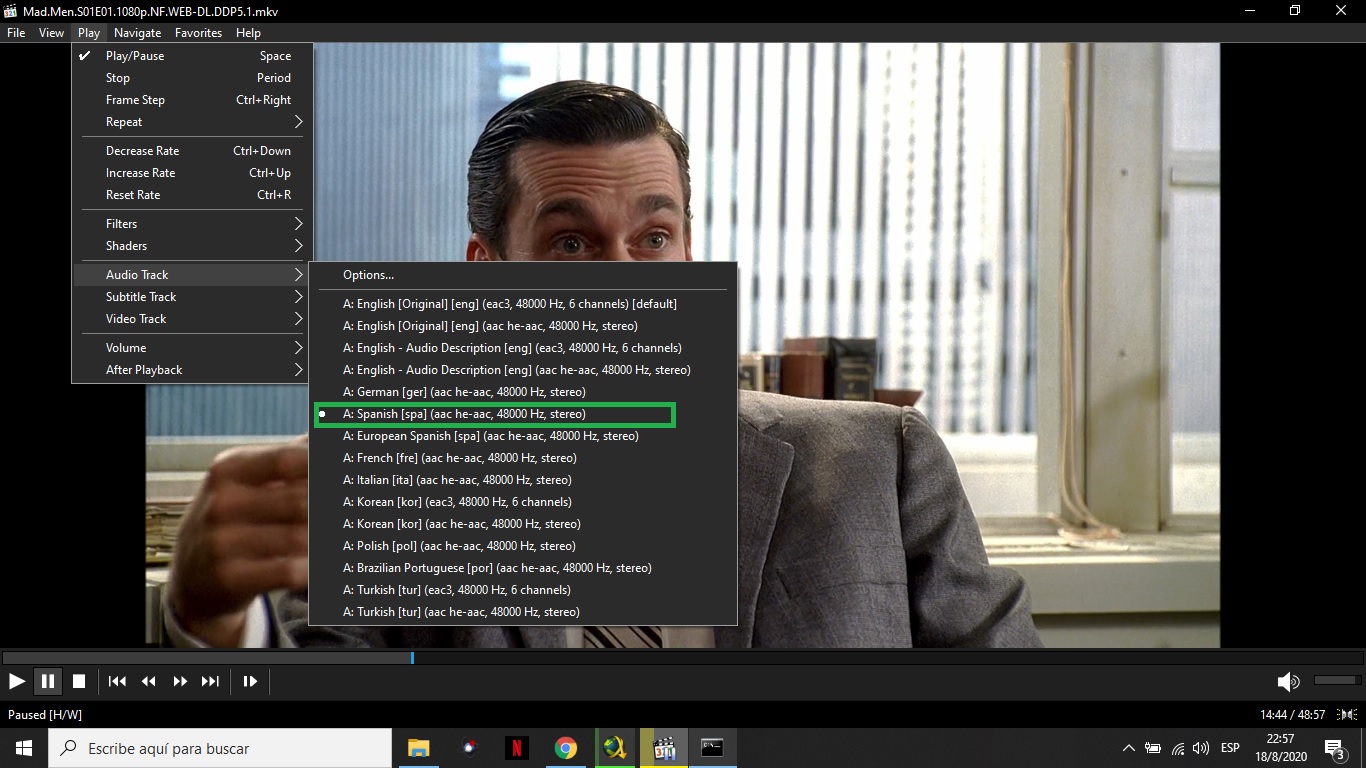This screenshot has width=1366, height=768.
Task: Select Turkish aac he-aac stereo track
Action: coord(522,612)
